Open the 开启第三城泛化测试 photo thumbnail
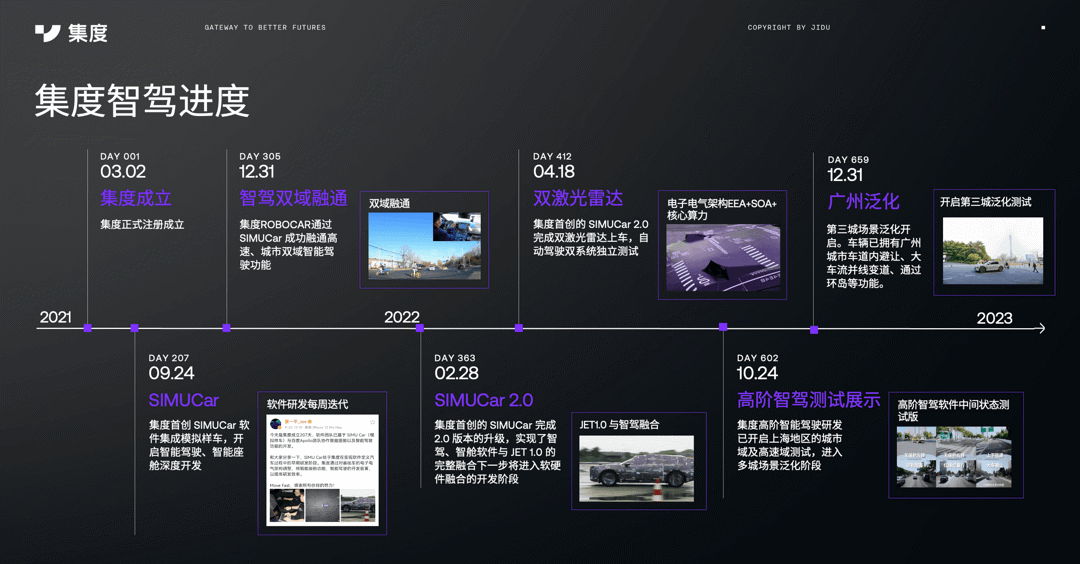Viewport: 1080px width, 564px height. (x=993, y=251)
